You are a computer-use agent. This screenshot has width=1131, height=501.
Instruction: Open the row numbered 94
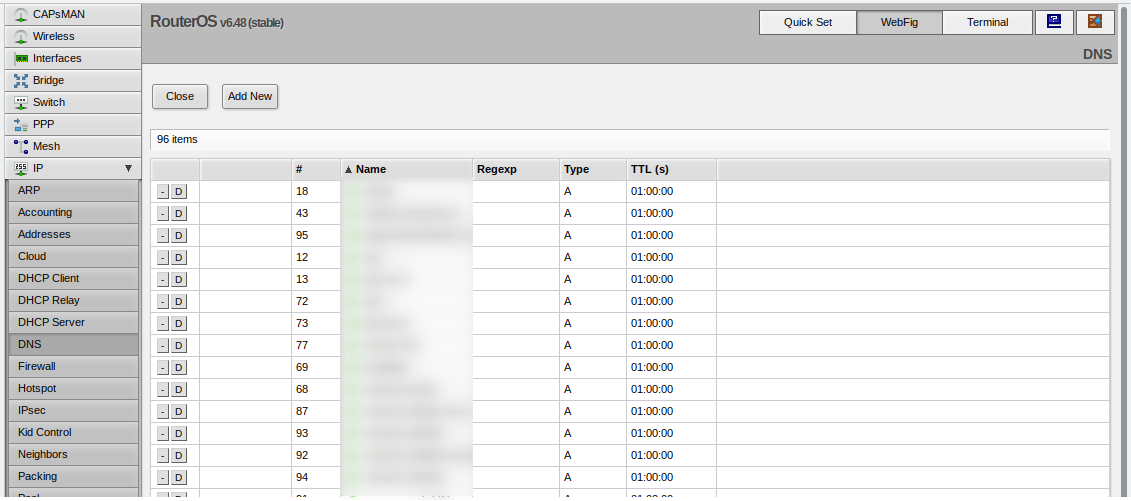pos(630,477)
